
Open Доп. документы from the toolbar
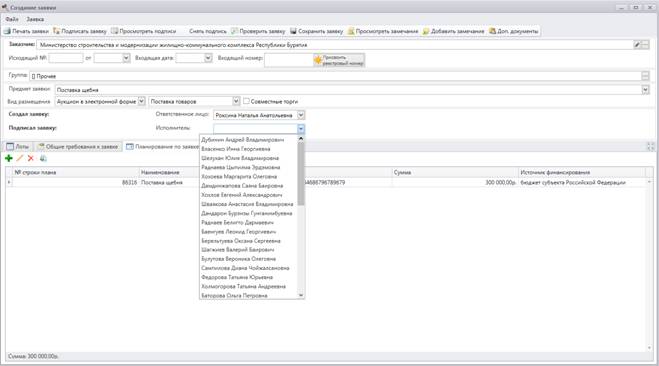tap(514, 31)
